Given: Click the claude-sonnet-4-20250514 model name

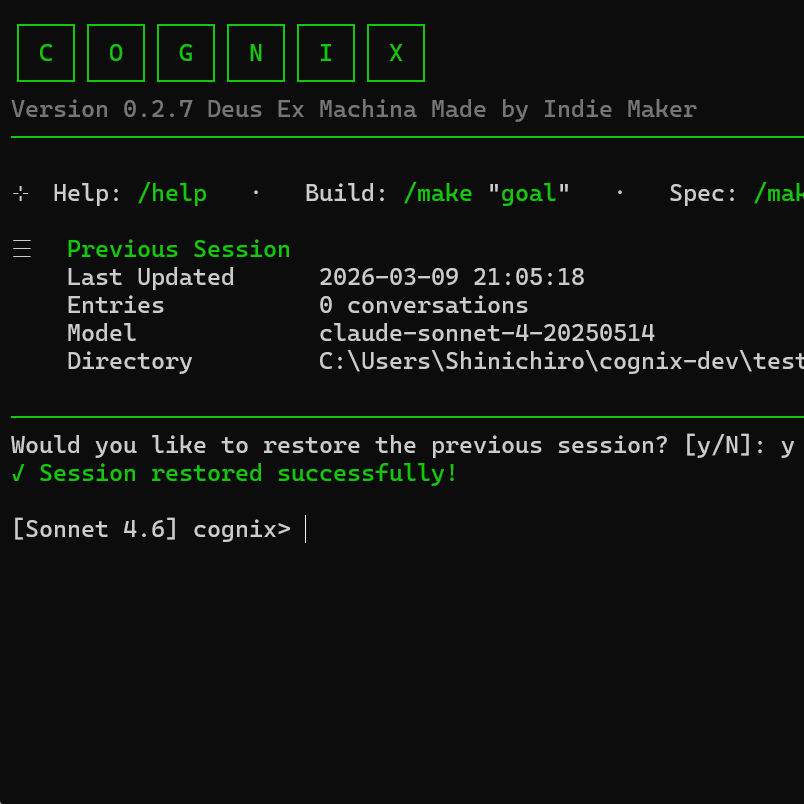Looking at the screenshot, I should coord(487,332).
